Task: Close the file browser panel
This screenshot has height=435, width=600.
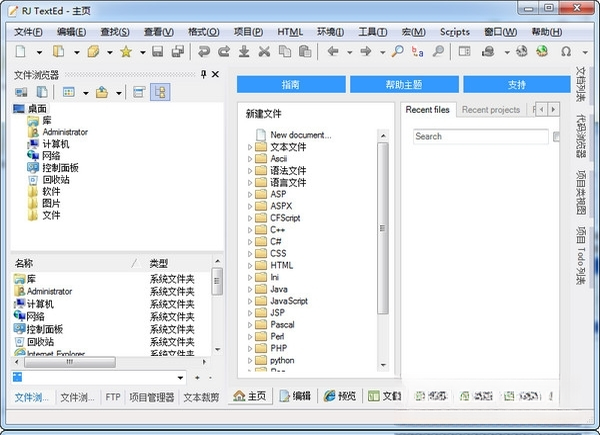Action: click(x=215, y=74)
